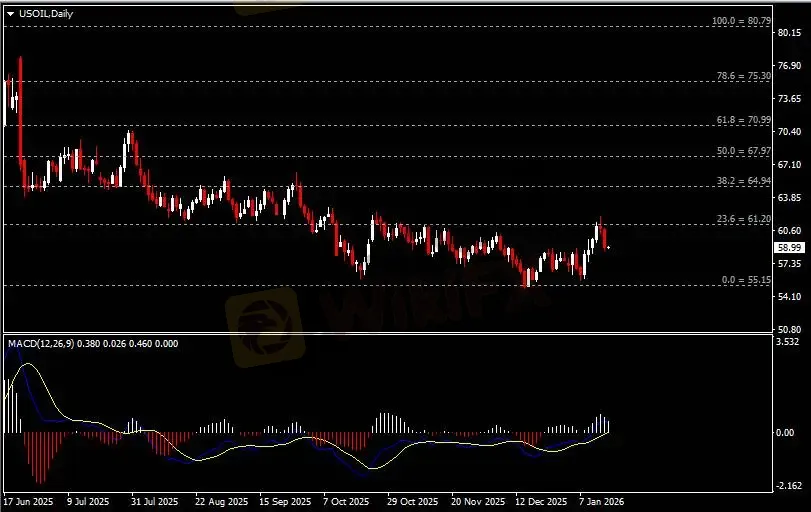811x512 pixels.
Task: Click the 76.90 price axis value
Action: coord(790,66)
